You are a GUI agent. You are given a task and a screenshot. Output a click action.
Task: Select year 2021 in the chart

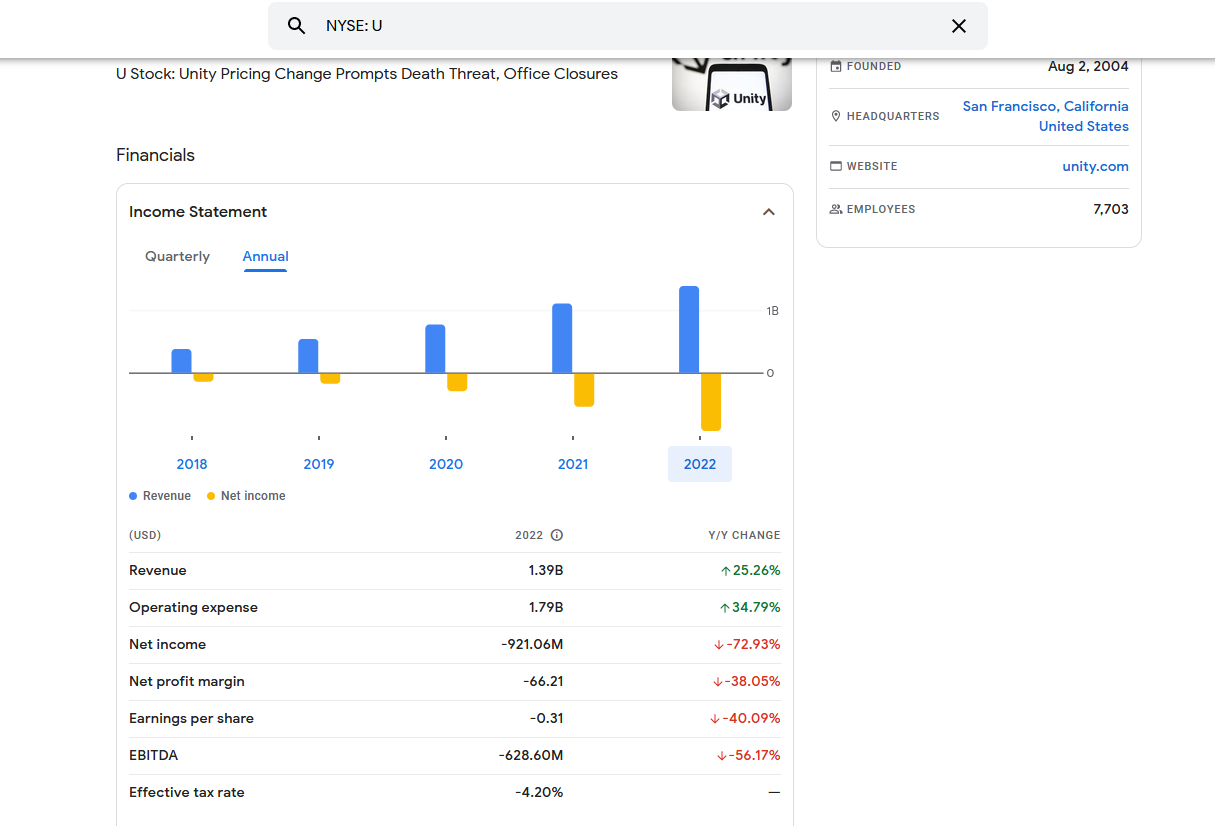pyautogui.click(x=573, y=464)
